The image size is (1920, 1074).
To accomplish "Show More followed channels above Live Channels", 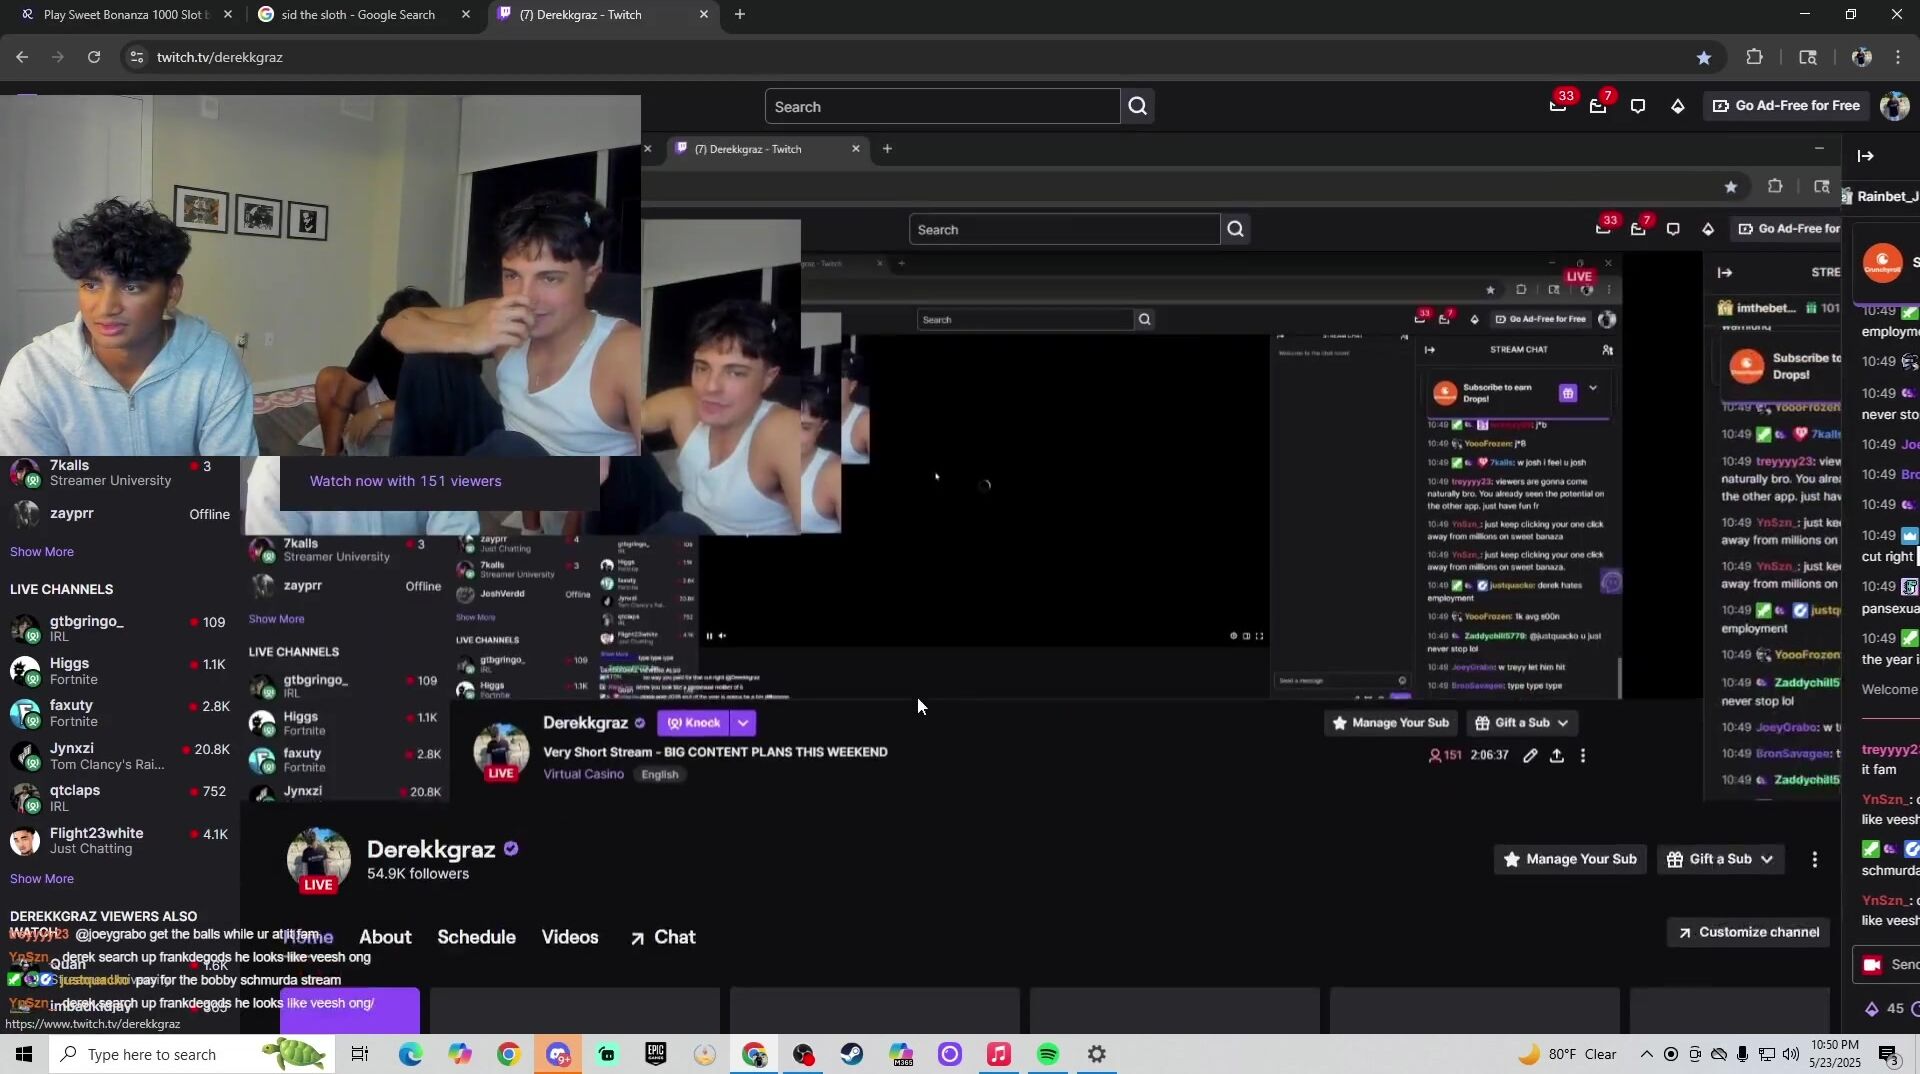I will pos(42,552).
